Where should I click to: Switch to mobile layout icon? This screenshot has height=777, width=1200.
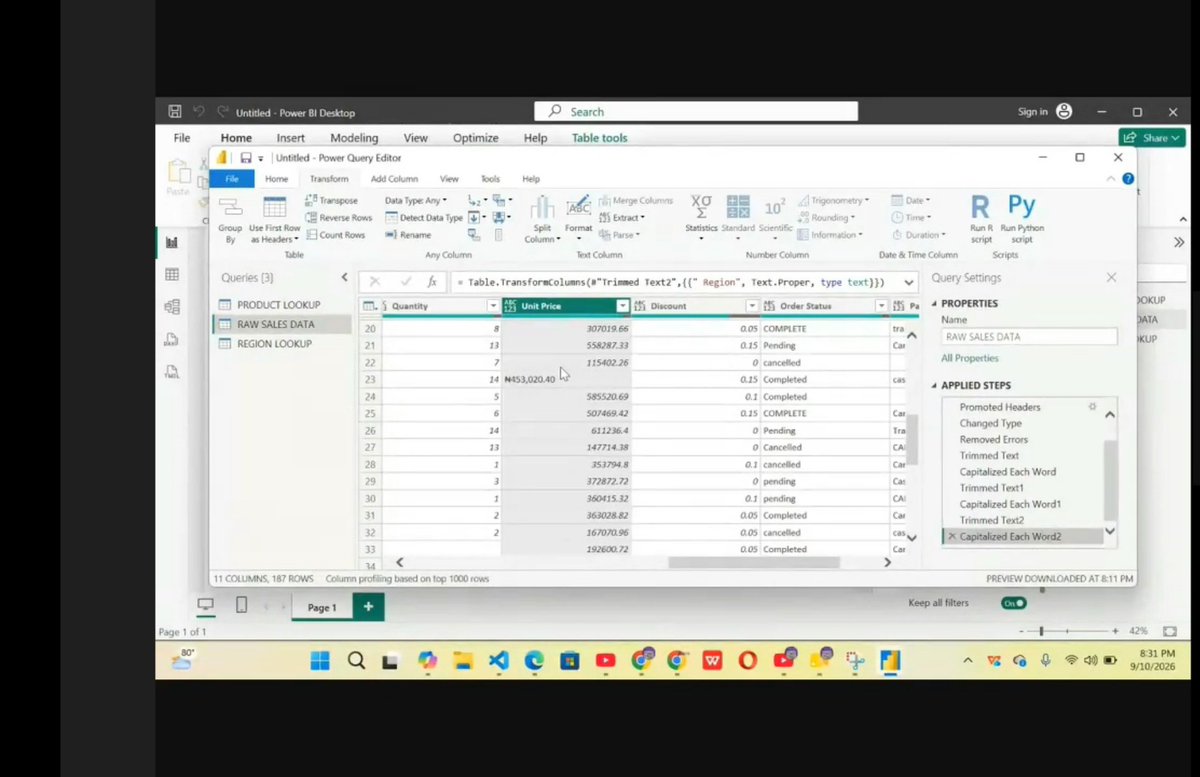coord(241,605)
